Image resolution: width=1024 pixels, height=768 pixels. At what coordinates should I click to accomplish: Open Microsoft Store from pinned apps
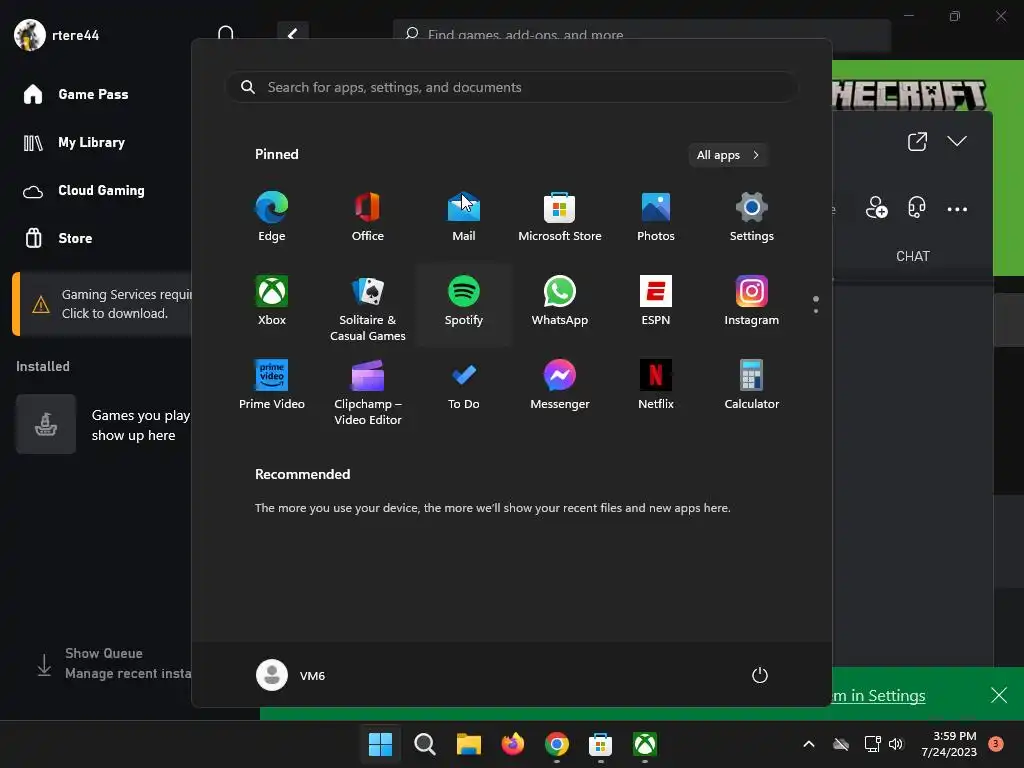click(x=560, y=217)
